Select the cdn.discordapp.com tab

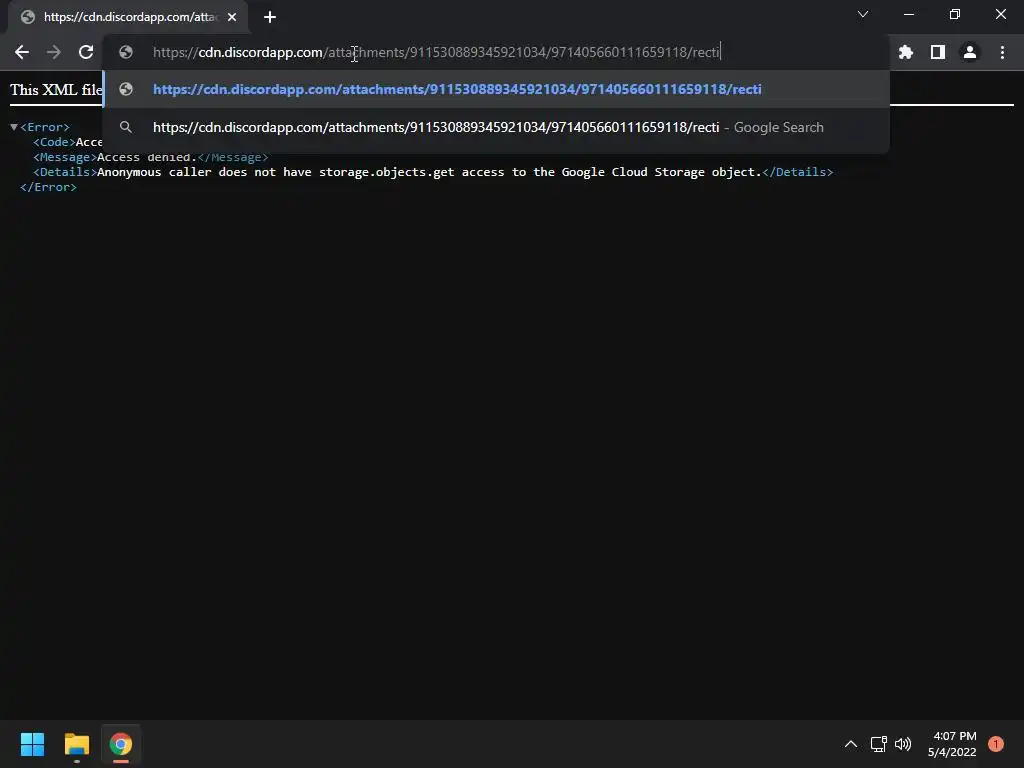pyautogui.click(x=128, y=17)
